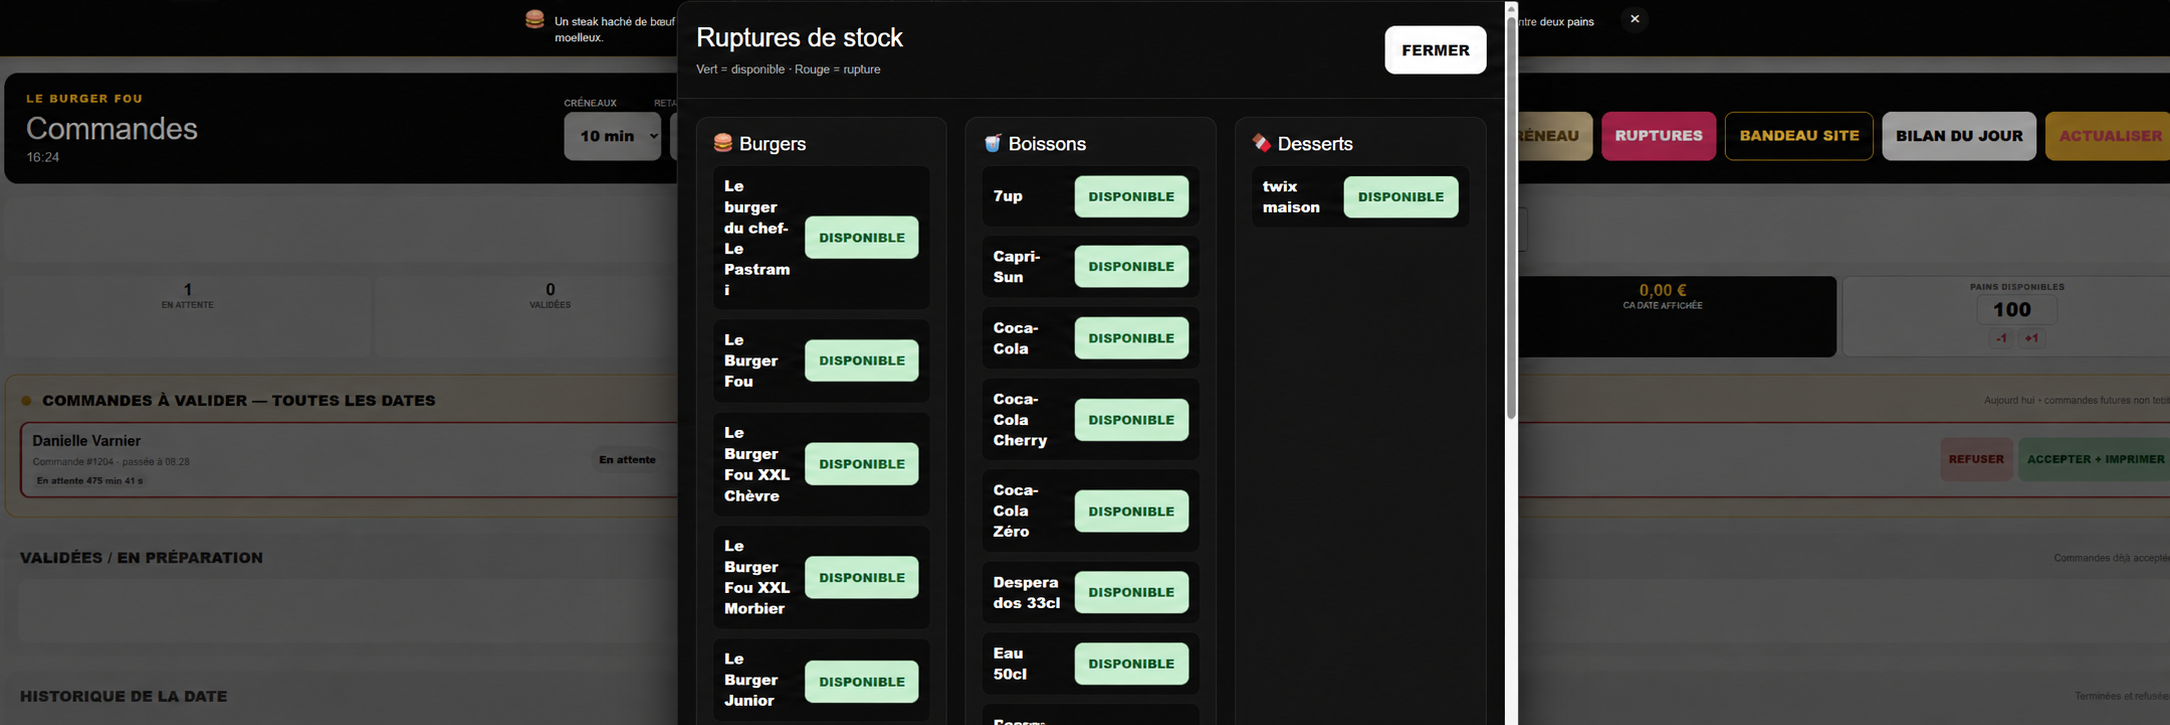The width and height of the screenshot is (2170, 725).
Task: Click the Commandes à valider heading
Action: coord(239,400)
